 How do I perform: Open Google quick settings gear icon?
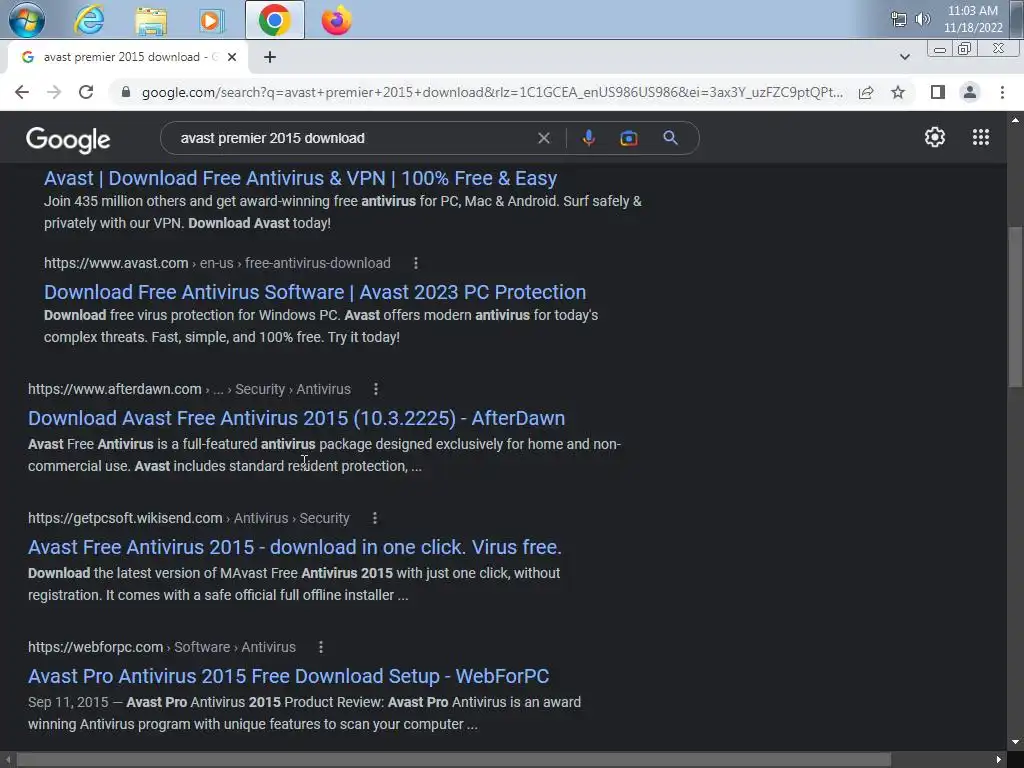tap(935, 137)
